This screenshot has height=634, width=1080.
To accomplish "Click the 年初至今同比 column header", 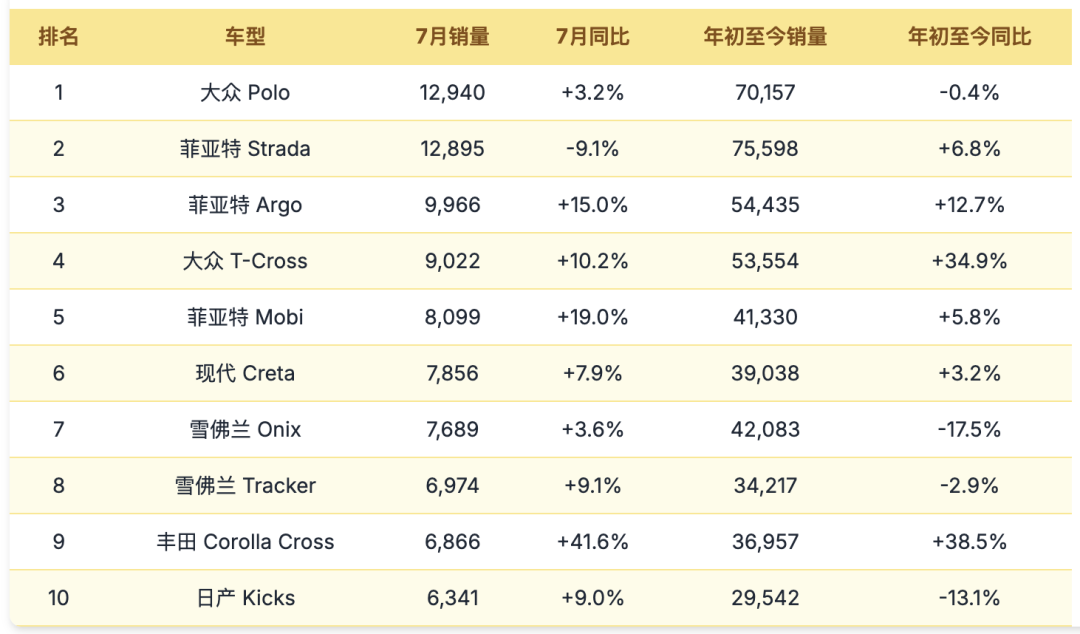I will tap(969, 37).
